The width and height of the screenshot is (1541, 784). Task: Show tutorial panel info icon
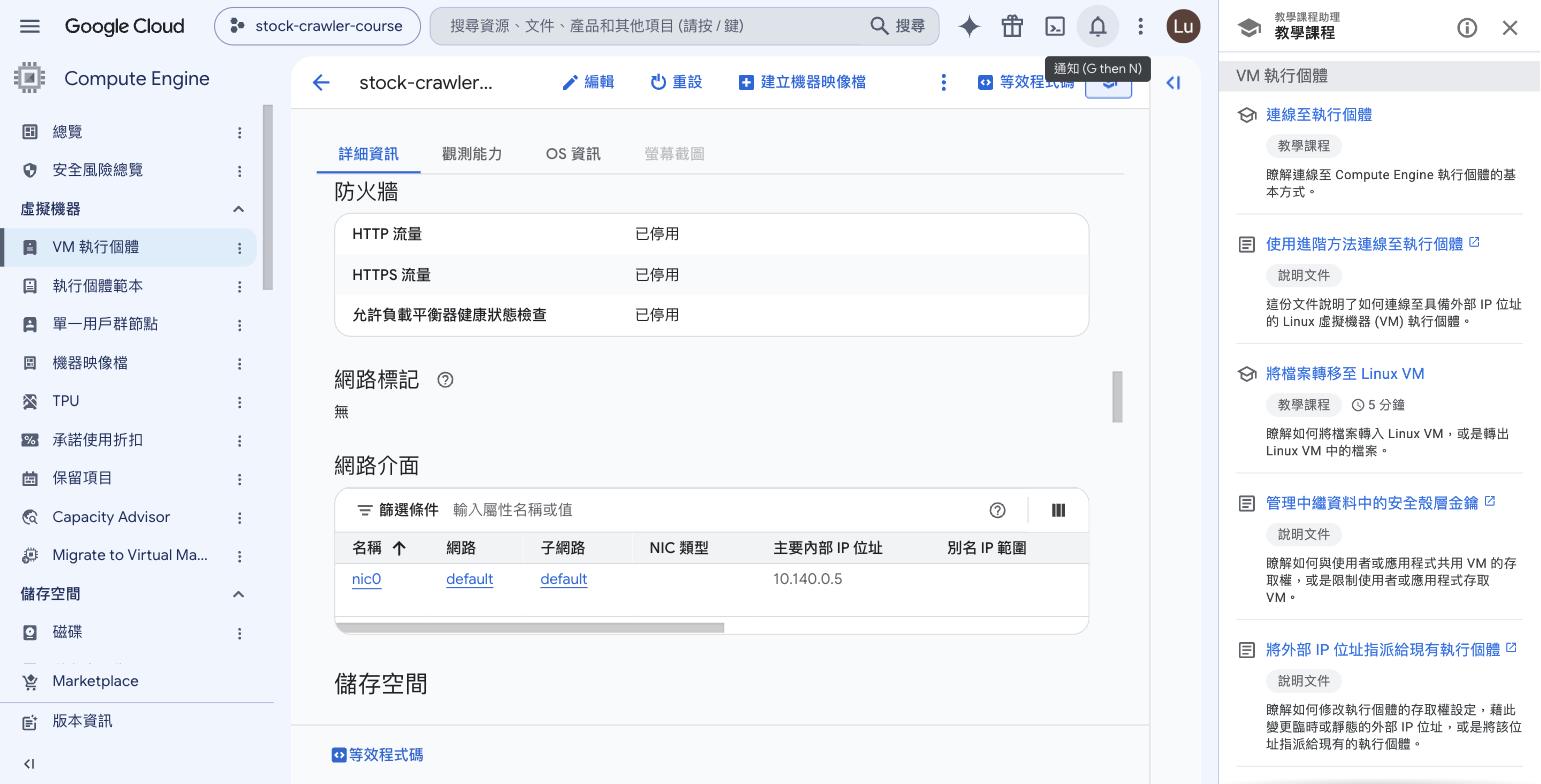[x=1467, y=28]
